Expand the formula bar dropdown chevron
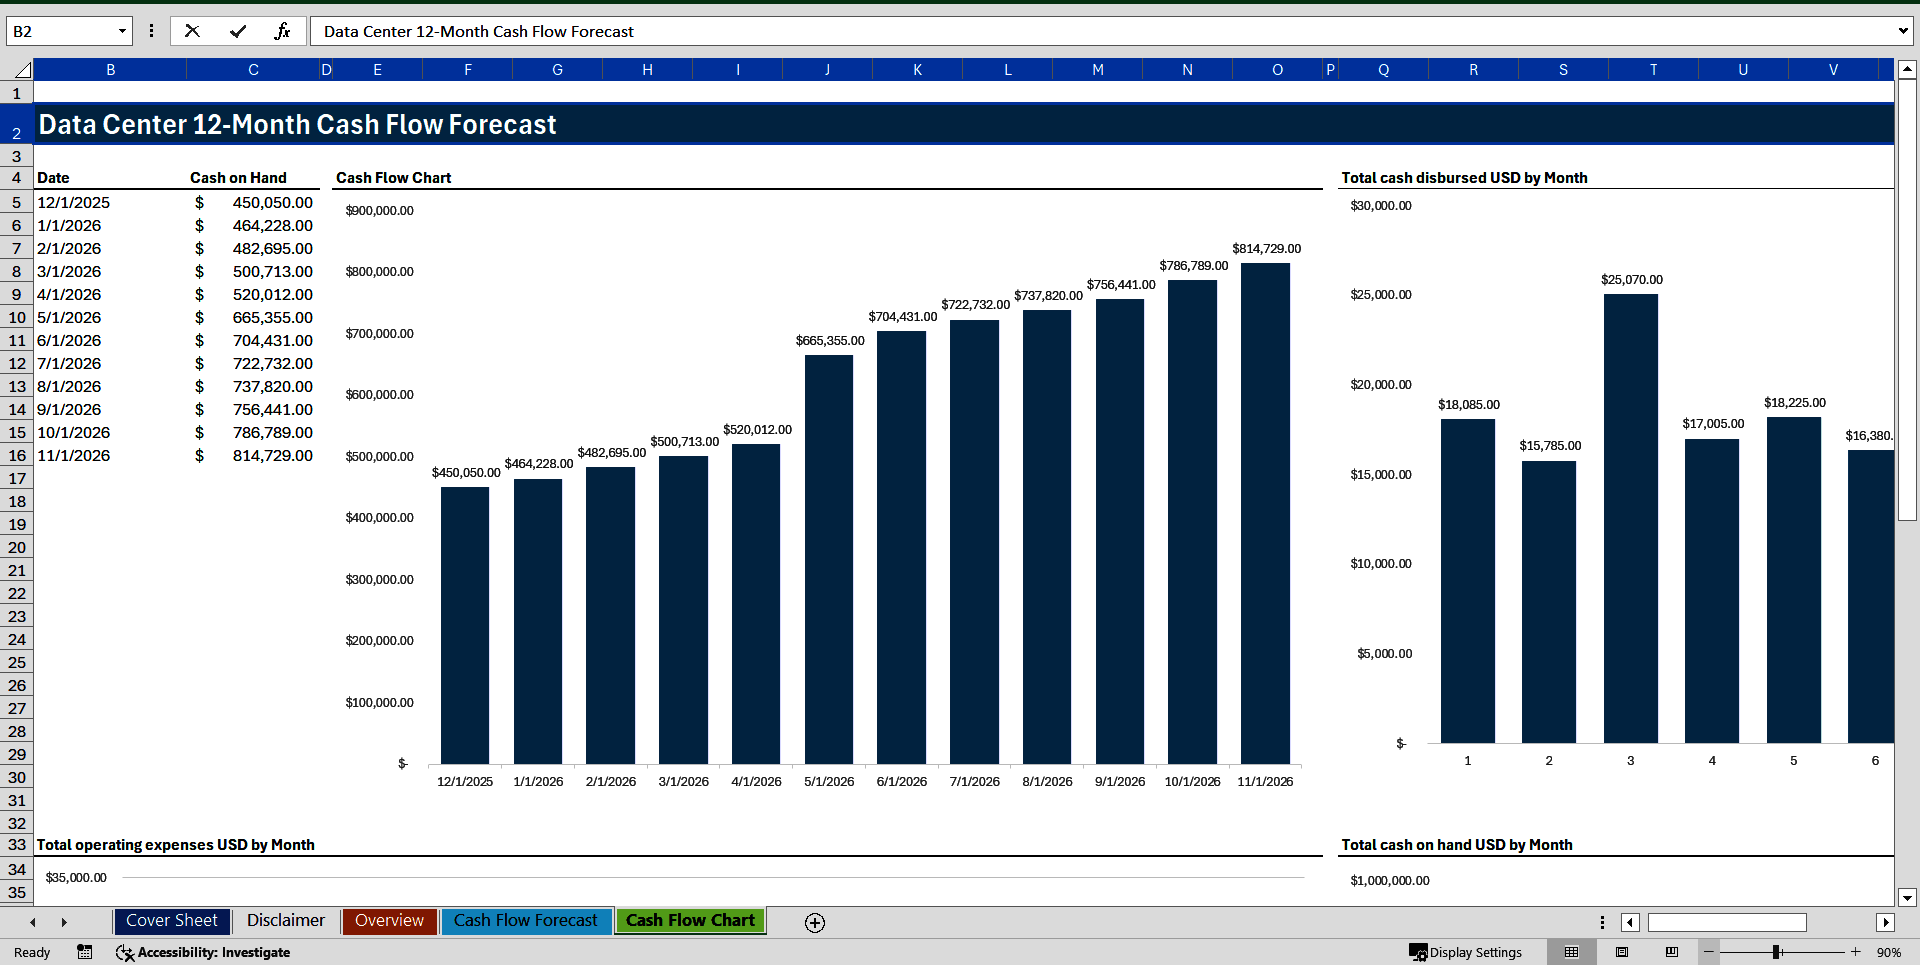Screen dimensions: 1920x966 (x=1903, y=31)
